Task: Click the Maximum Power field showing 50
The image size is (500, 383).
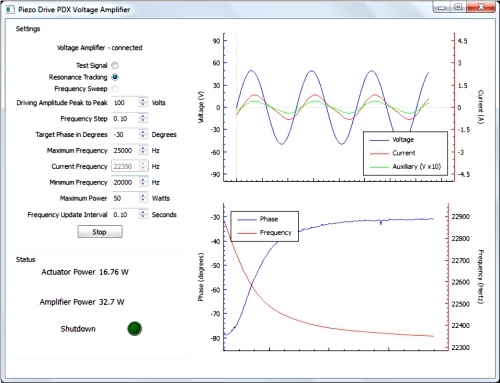Action: coord(125,198)
